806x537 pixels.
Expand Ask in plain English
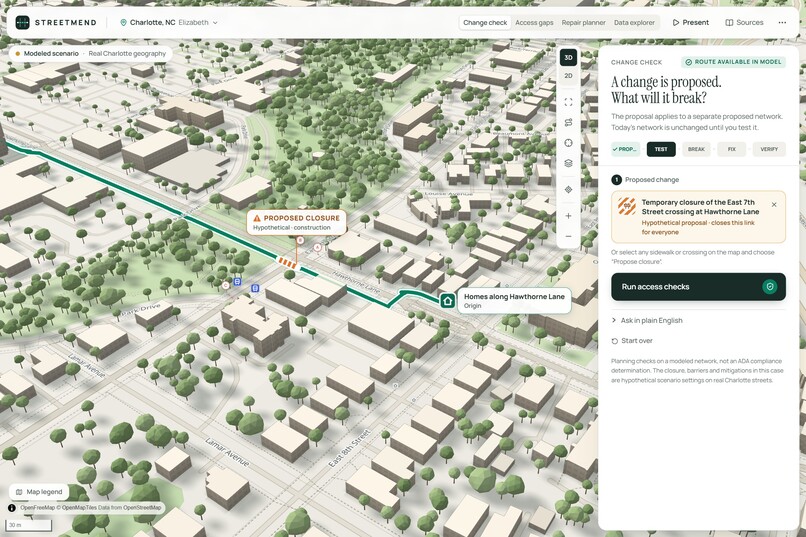[647, 320]
